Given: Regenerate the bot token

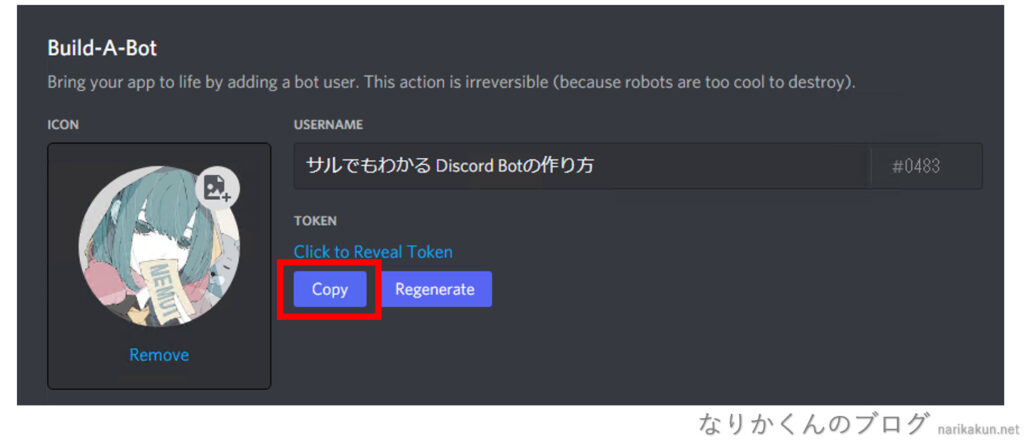Looking at the screenshot, I should pos(435,289).
